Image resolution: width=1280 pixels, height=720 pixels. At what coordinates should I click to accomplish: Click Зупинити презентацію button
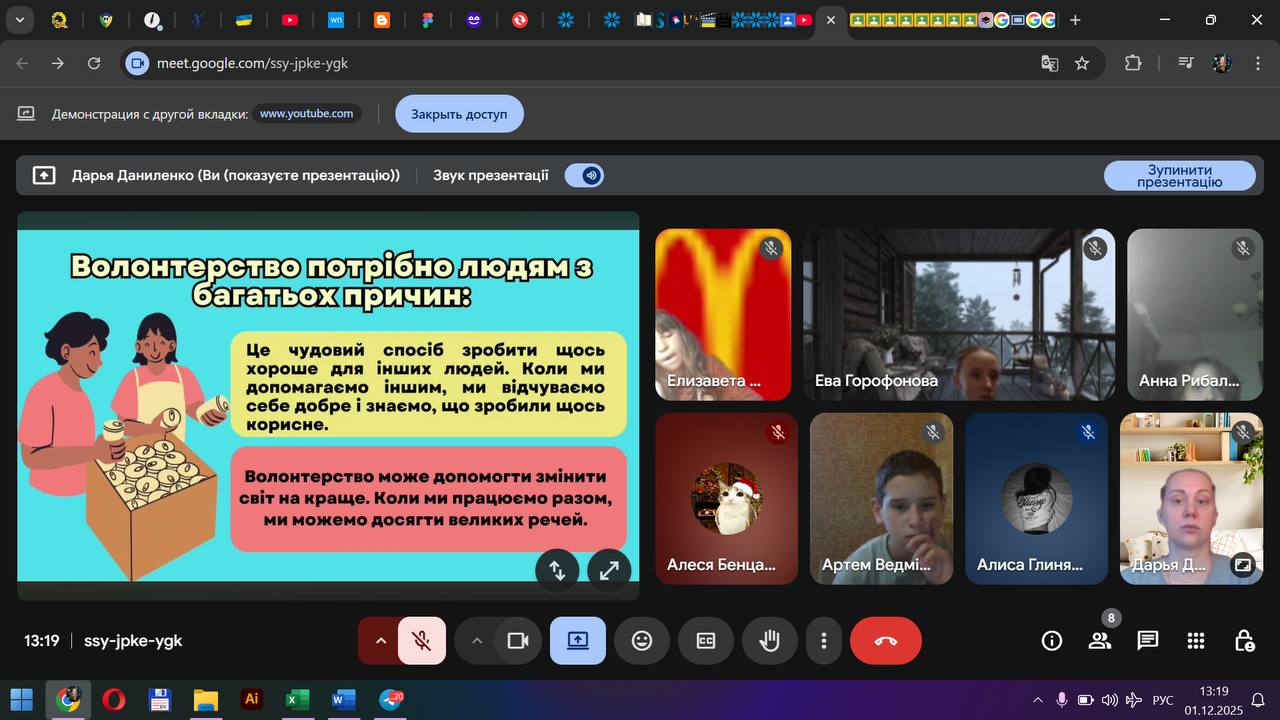1179,176
